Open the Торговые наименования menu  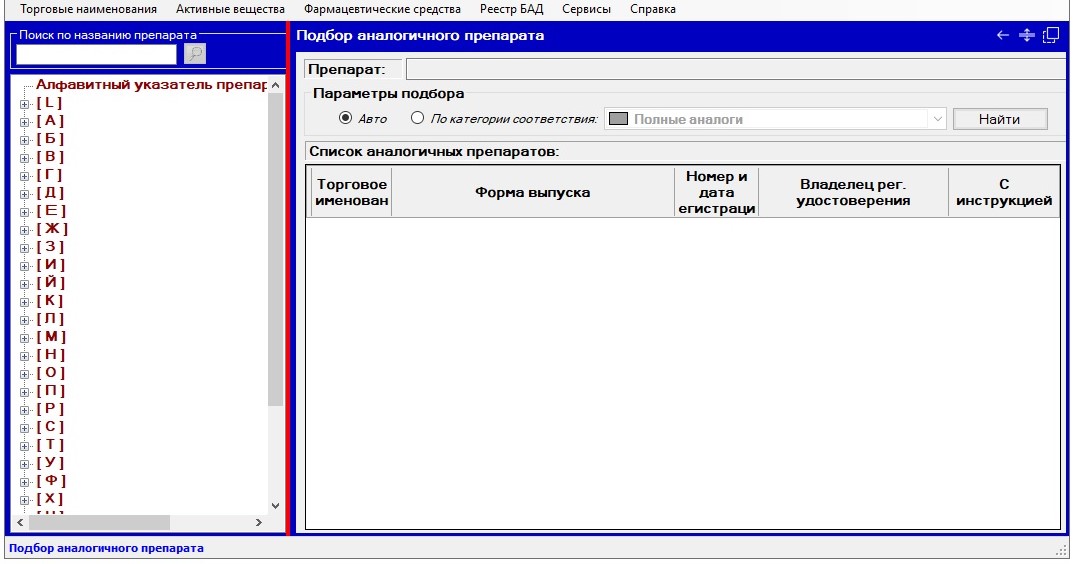[x=89, y=9]
